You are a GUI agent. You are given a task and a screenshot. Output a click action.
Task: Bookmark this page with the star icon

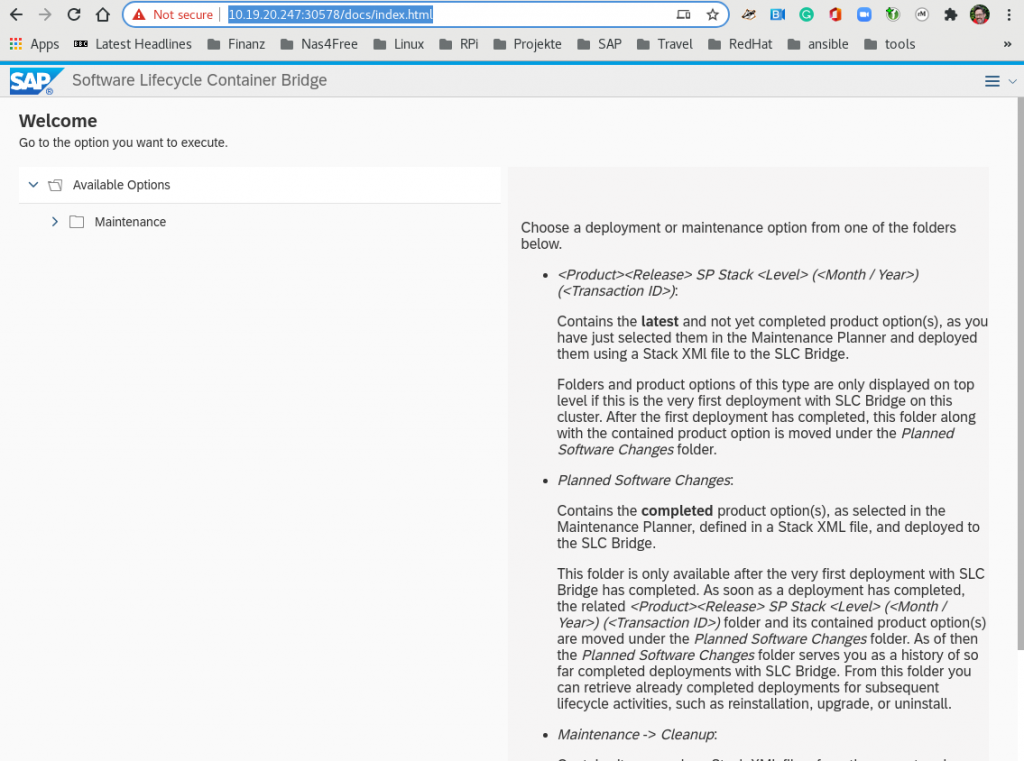click(713, 15)
